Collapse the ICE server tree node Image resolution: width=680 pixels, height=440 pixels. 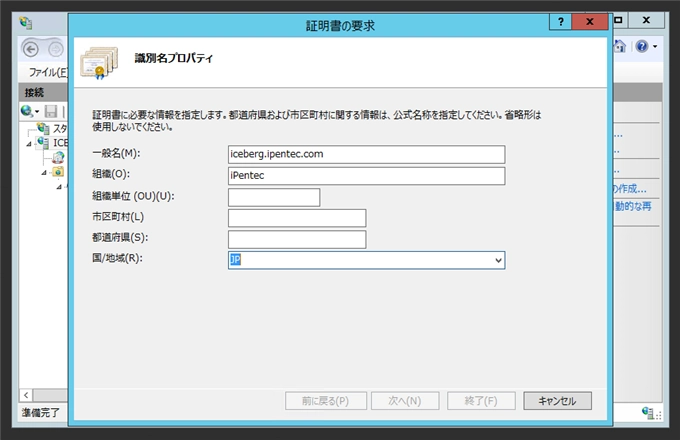tap(29, 143)
